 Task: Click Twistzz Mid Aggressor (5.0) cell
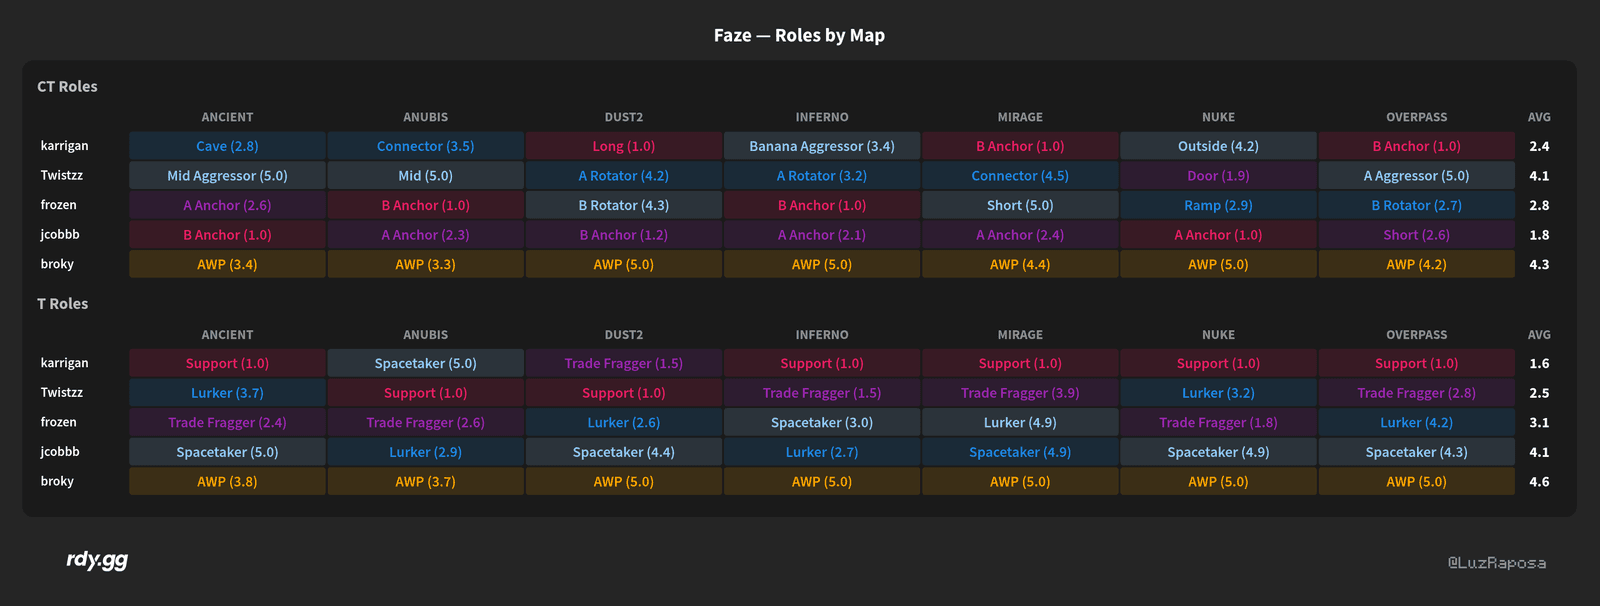tap(227, 176)
